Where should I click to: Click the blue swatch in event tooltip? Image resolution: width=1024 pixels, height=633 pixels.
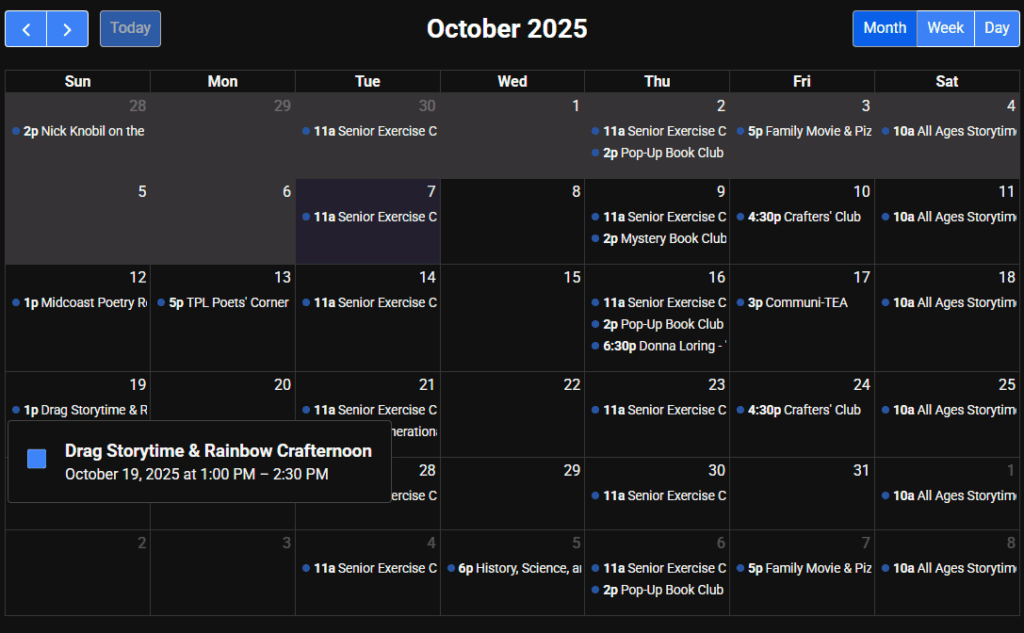(37, 459)
